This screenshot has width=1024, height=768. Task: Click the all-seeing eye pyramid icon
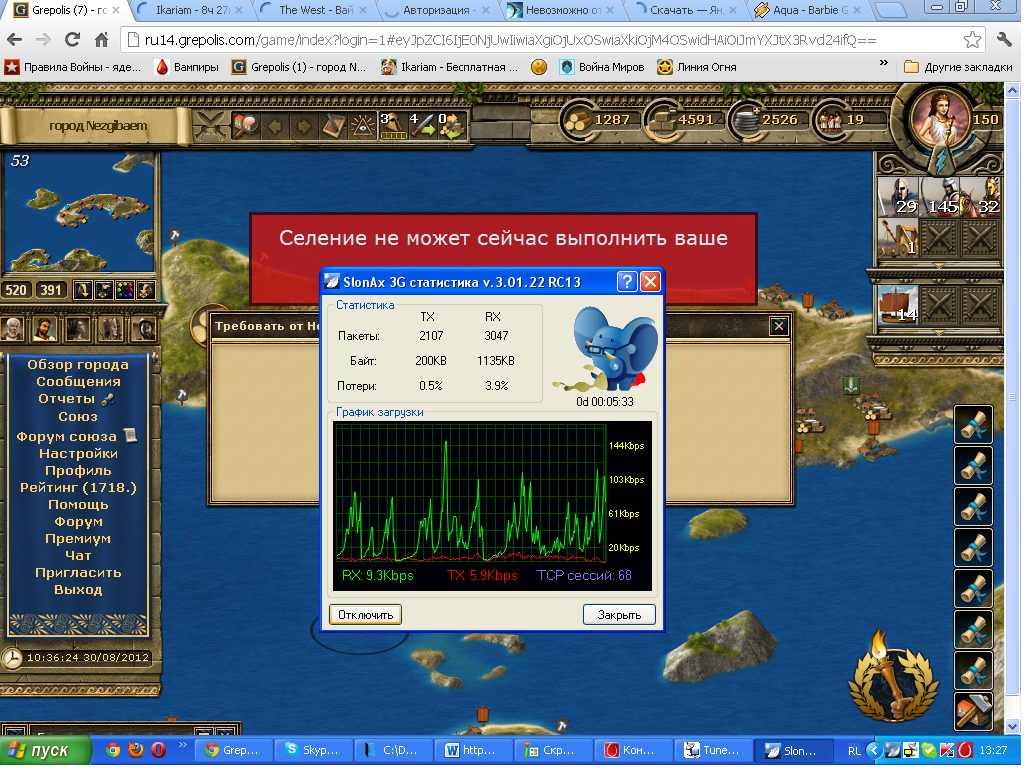(362, 125)
